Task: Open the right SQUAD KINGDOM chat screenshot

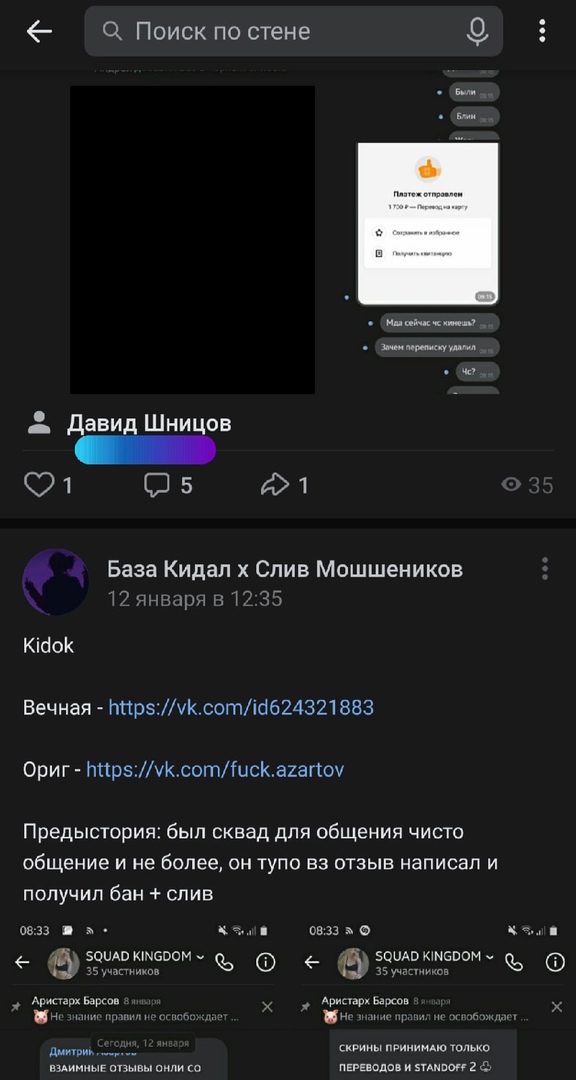Action: (x=433, y=1001)
